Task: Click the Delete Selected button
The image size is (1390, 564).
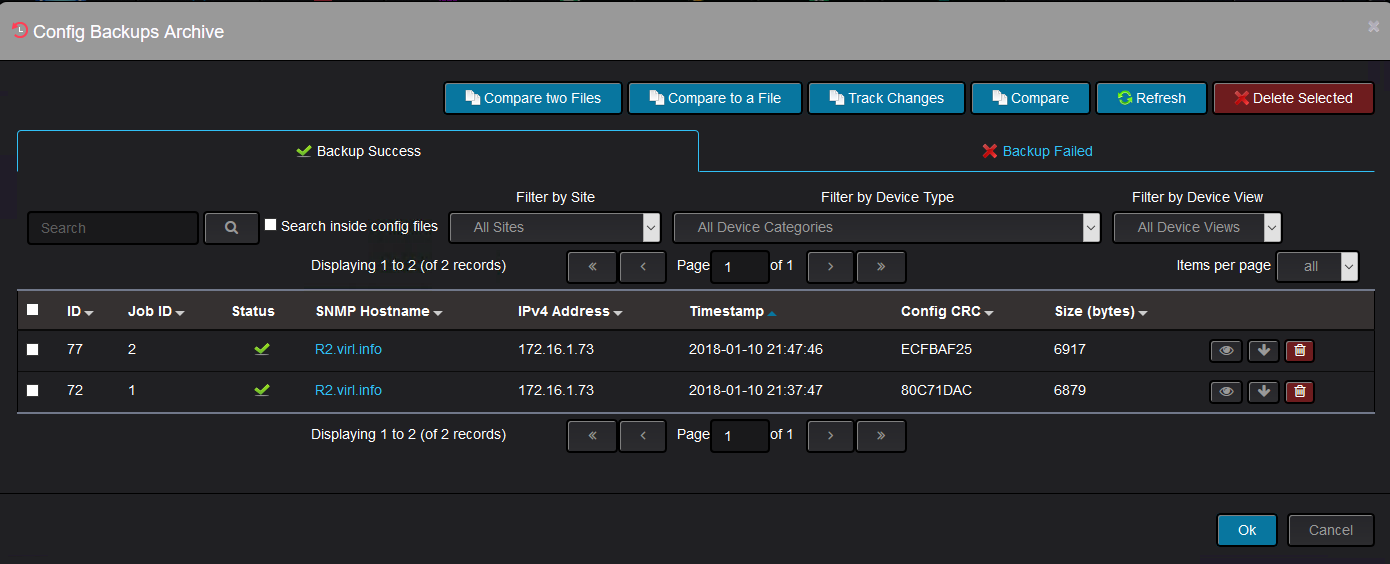Action: [1293, 98]
